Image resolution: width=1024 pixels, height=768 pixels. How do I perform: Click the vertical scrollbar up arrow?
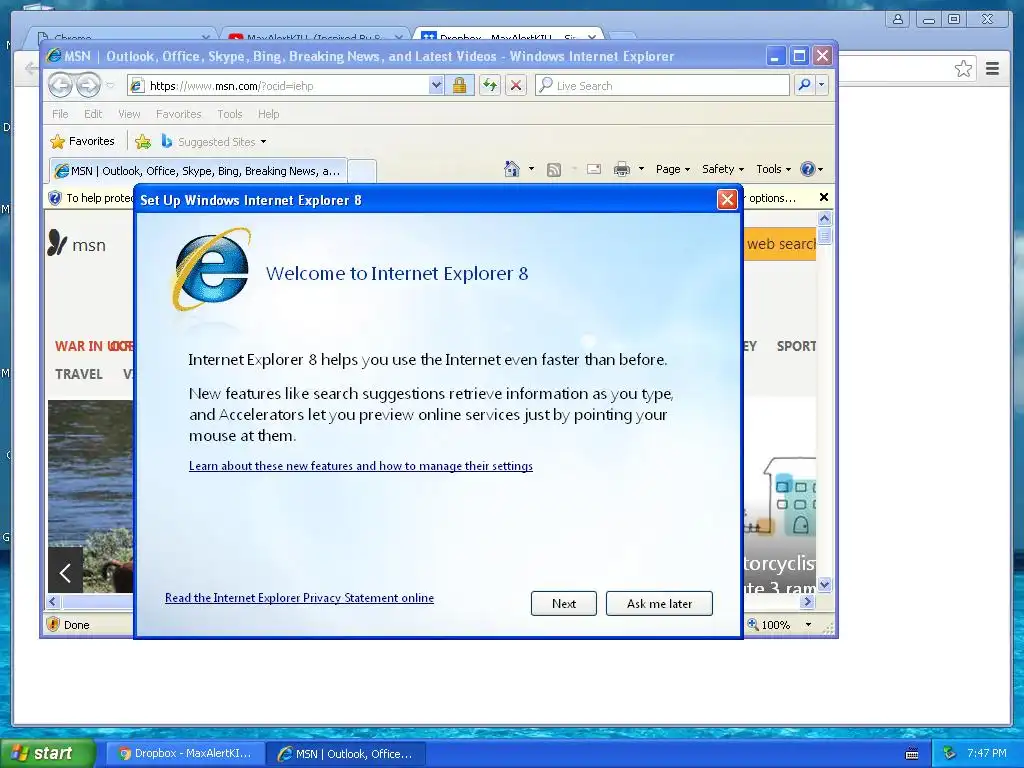pos(824,219)
